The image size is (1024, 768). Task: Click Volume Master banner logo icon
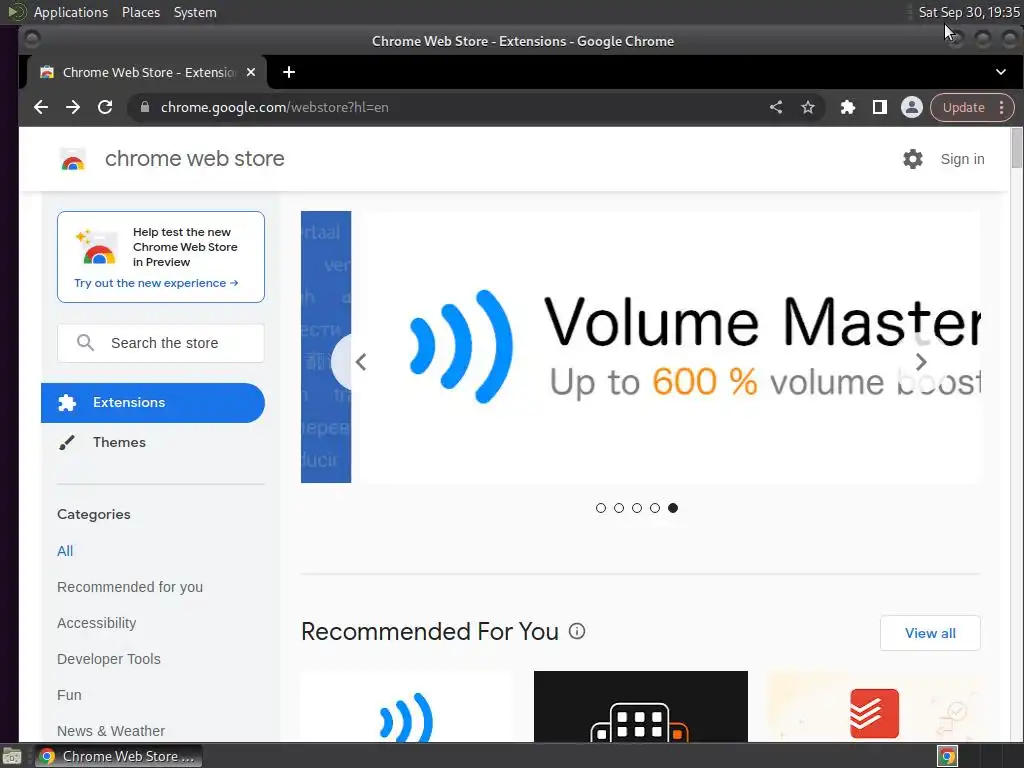[461, 346]
